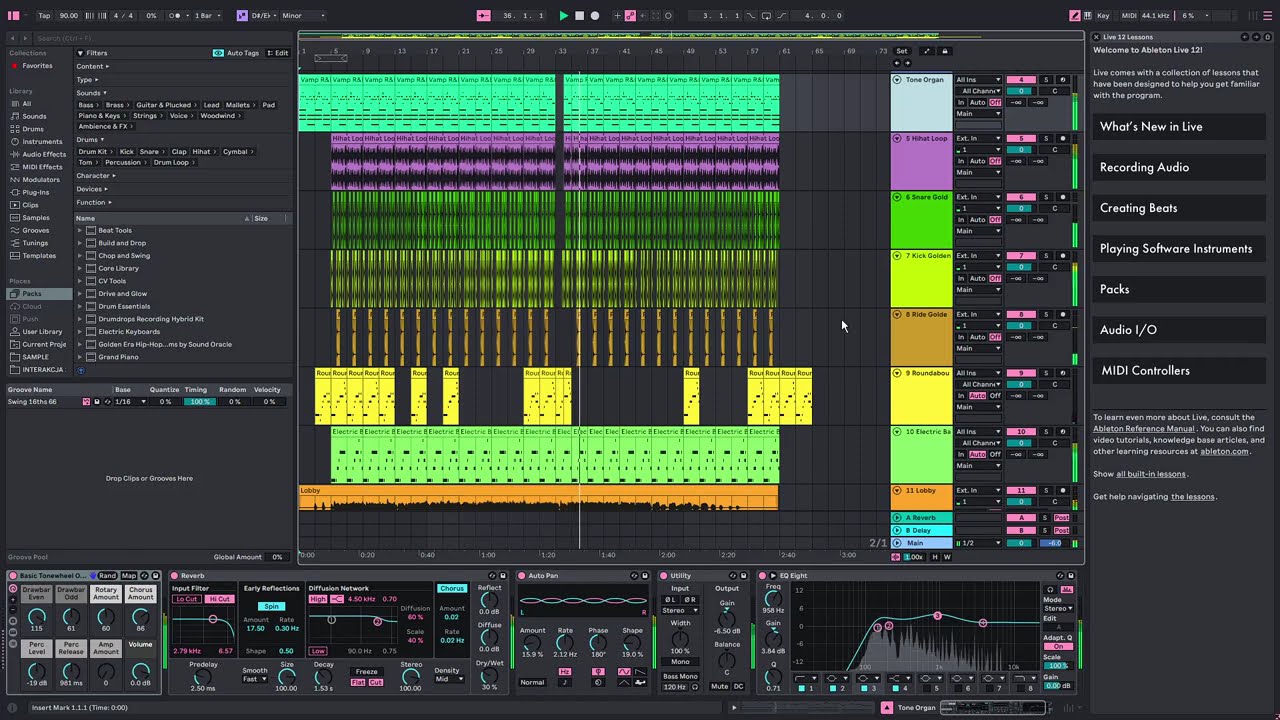Close the Live 12 Lessons panel
This screenshot has height=720, width=1280.
[x=1097, y=37]
